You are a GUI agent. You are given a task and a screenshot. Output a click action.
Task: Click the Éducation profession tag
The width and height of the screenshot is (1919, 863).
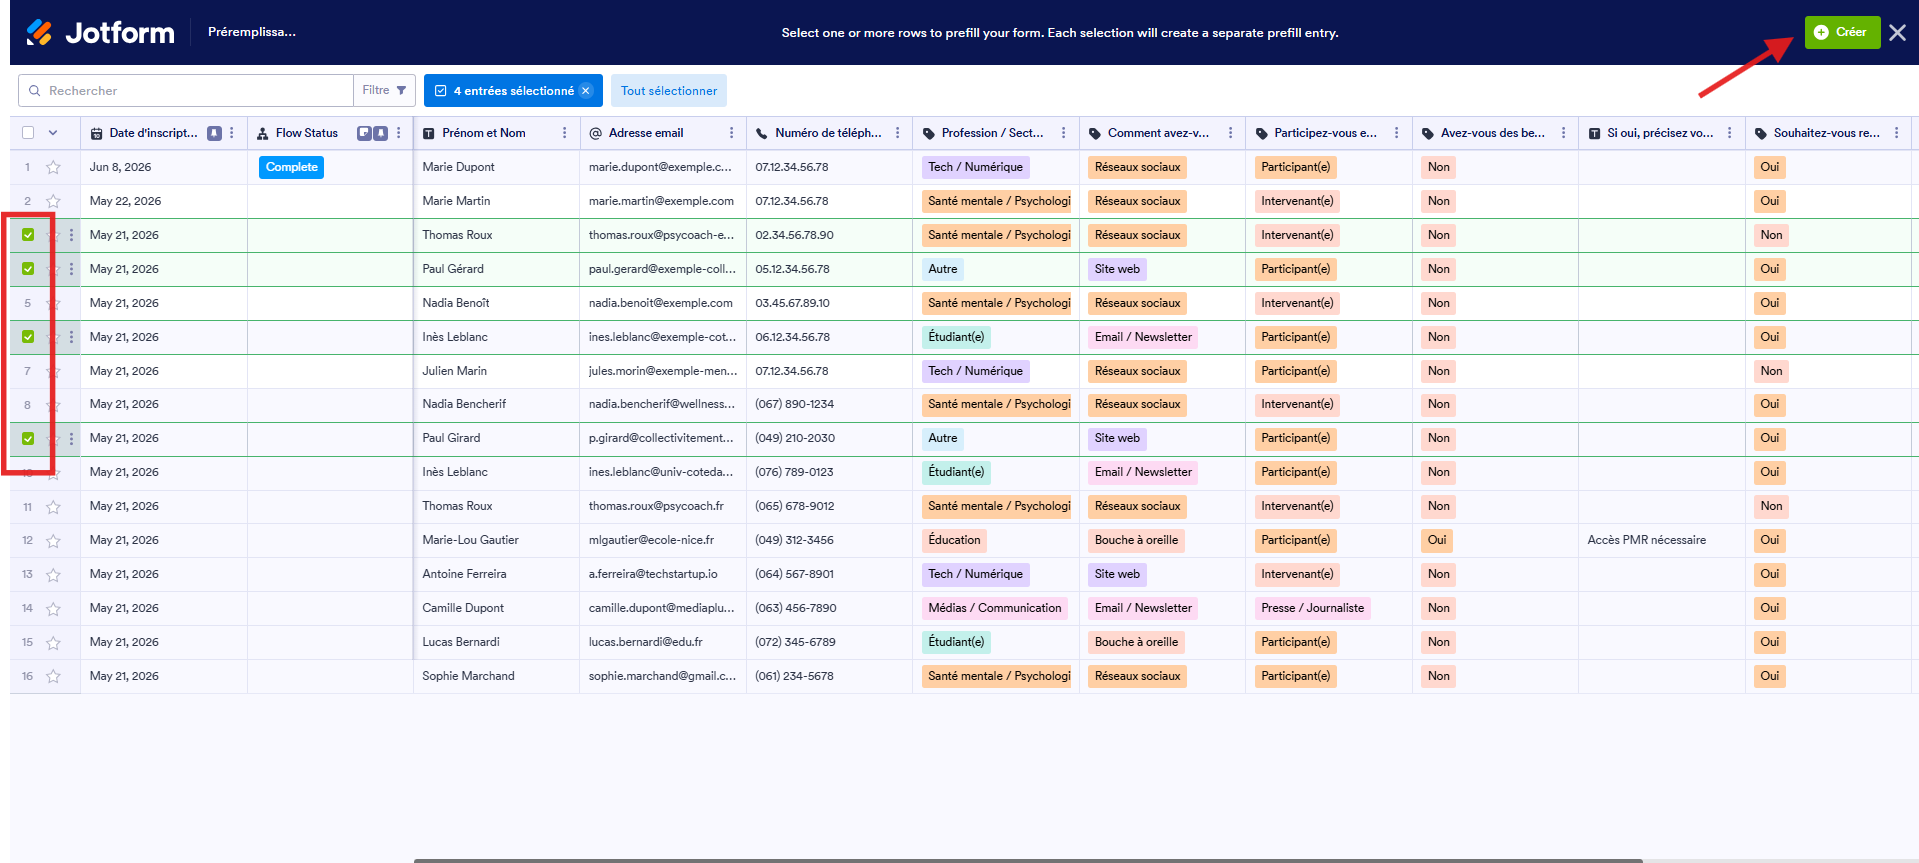tap(954, 540)
